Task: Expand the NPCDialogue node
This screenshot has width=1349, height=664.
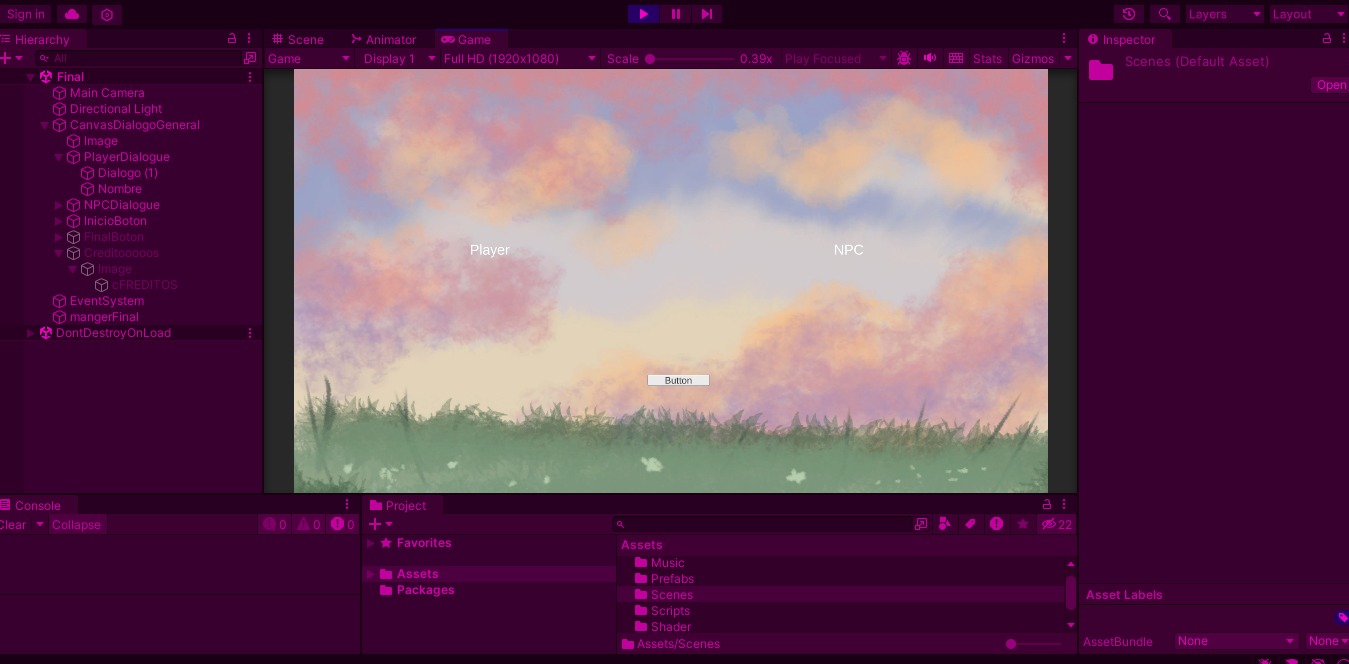Action: pos(58,205)
